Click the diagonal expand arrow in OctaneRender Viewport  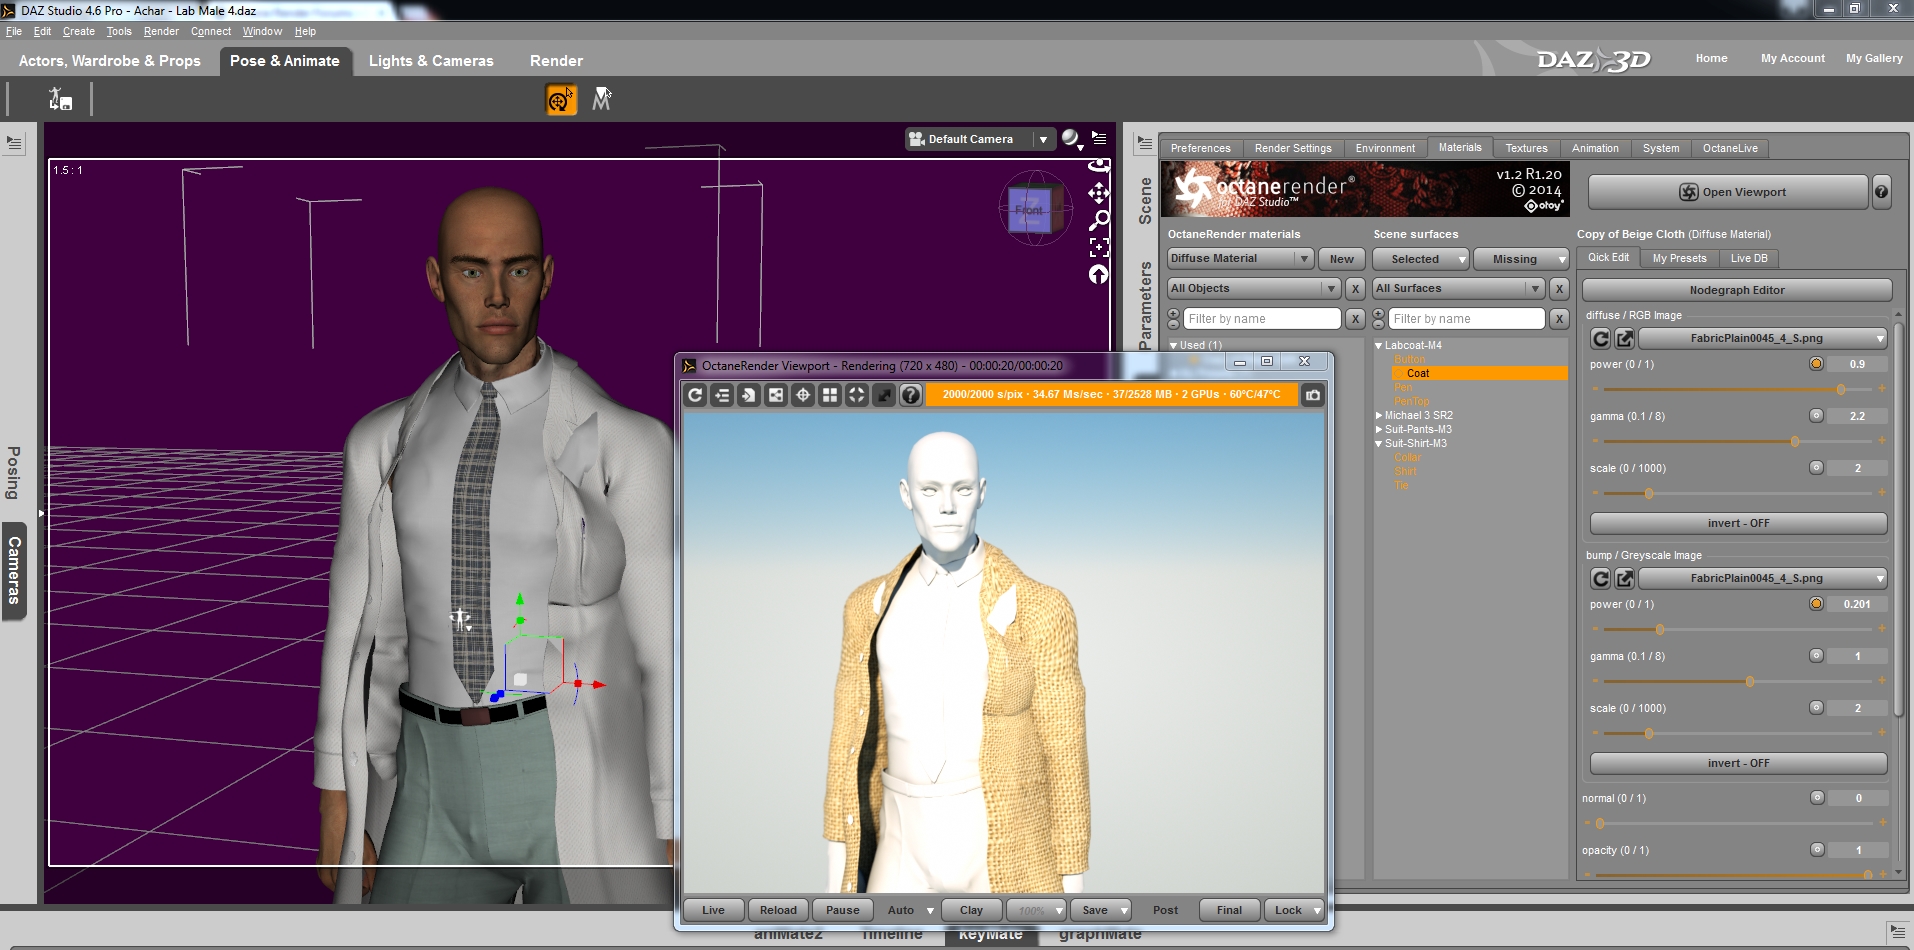pos(884,395)
